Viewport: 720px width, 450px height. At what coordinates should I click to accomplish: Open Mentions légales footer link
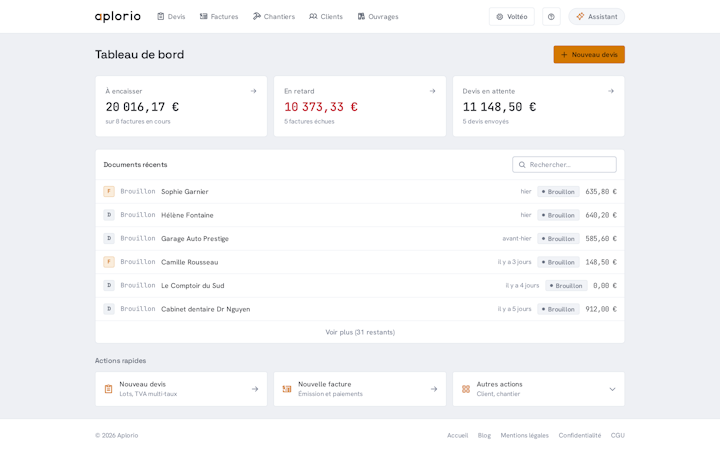[x=524, y=435]
